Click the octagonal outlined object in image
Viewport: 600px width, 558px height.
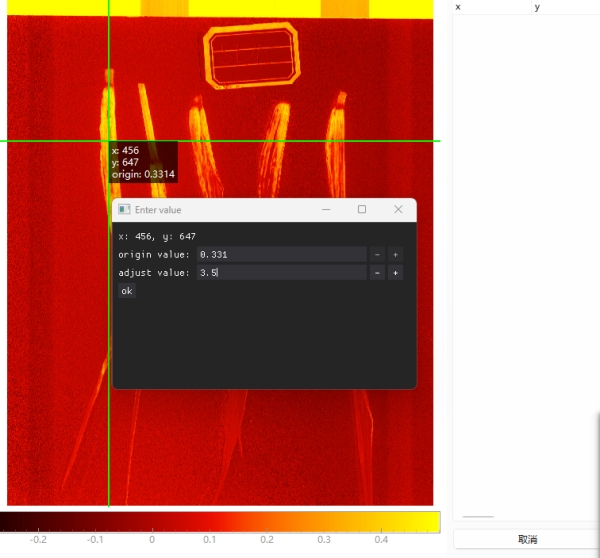251,56
